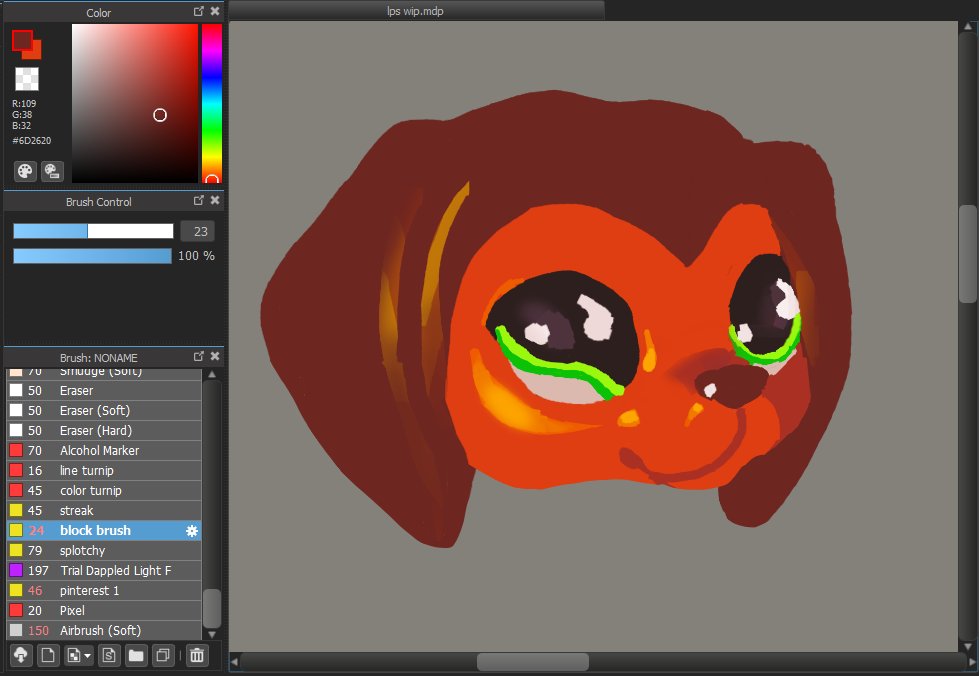
Task: Click brush list scroll down arrow
Action: point(212,634)
